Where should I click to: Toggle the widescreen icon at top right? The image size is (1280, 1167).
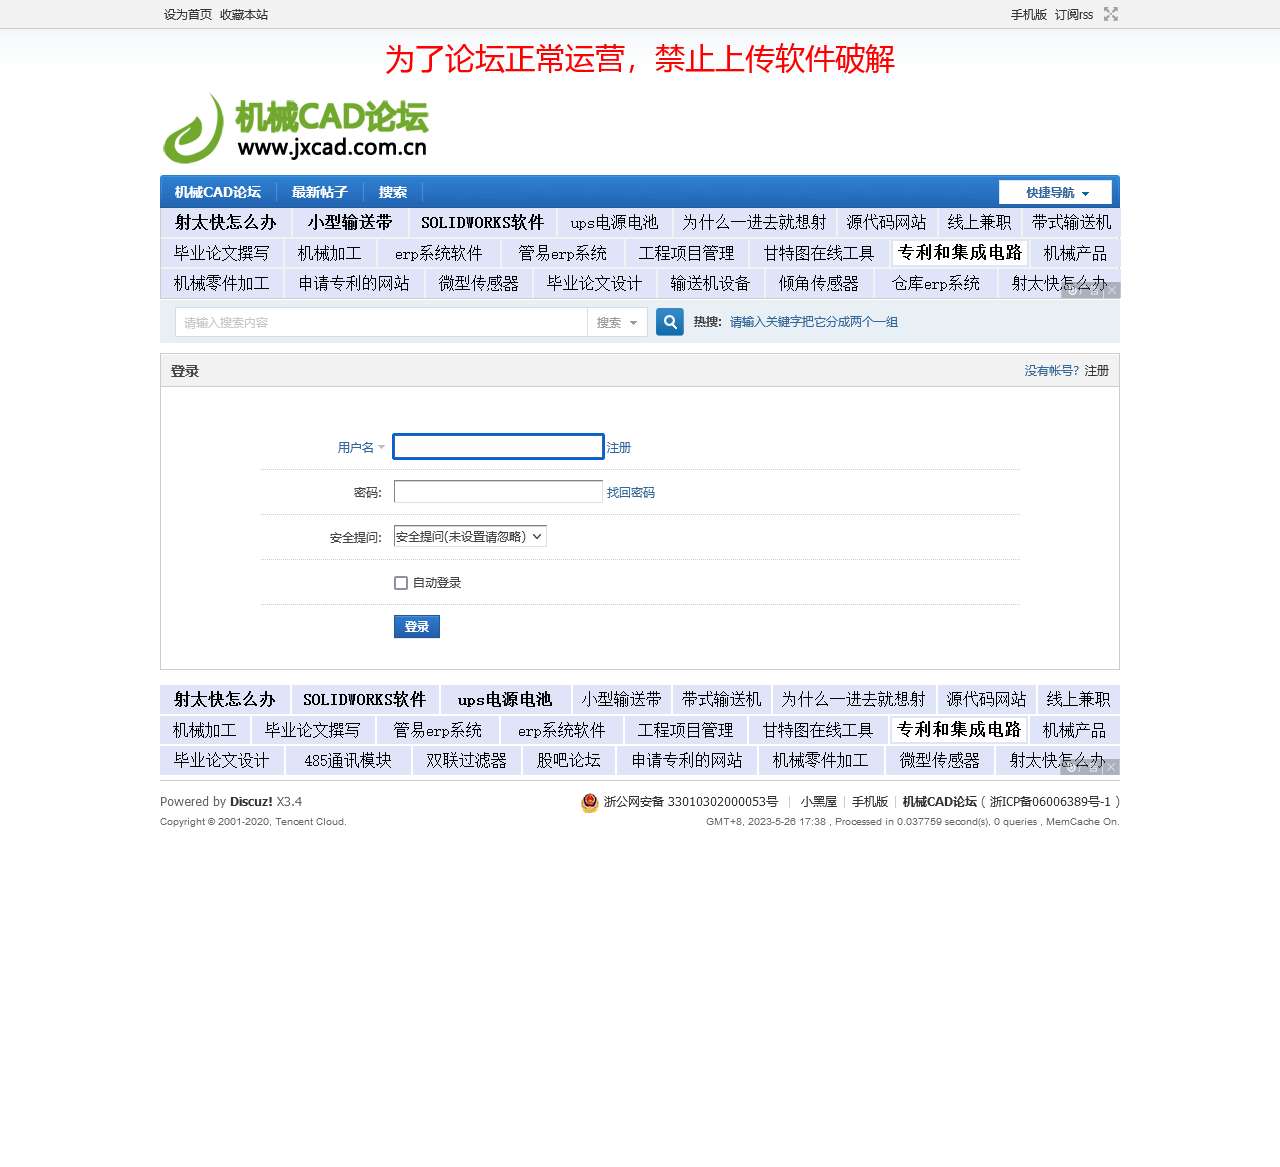point(1111,14)
